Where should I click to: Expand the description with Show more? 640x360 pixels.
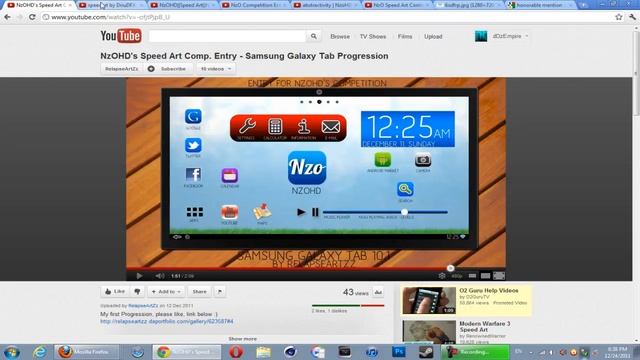click(242, 339)
